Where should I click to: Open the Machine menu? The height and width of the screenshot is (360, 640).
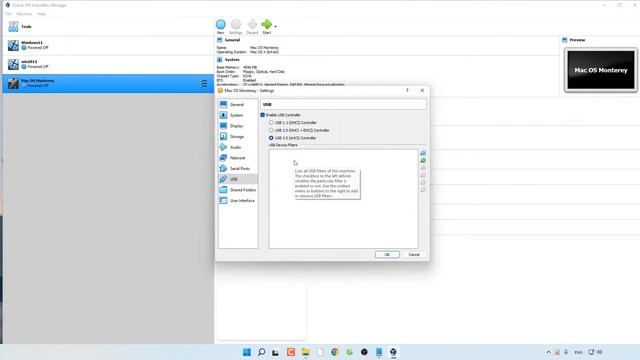pos(24,14)
